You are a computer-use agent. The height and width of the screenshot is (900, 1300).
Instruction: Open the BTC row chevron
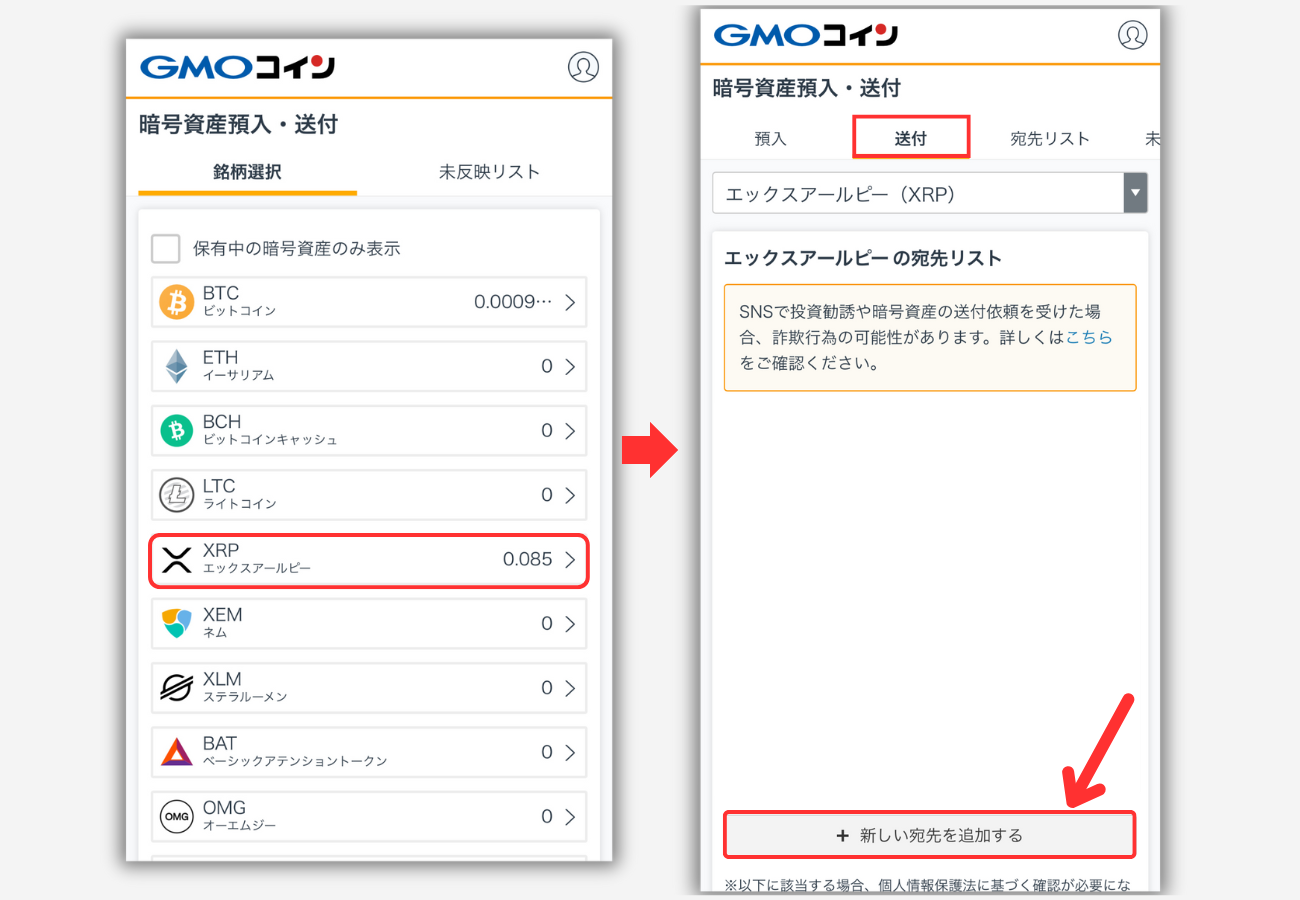pyautogui.click(x=570, y=302)
